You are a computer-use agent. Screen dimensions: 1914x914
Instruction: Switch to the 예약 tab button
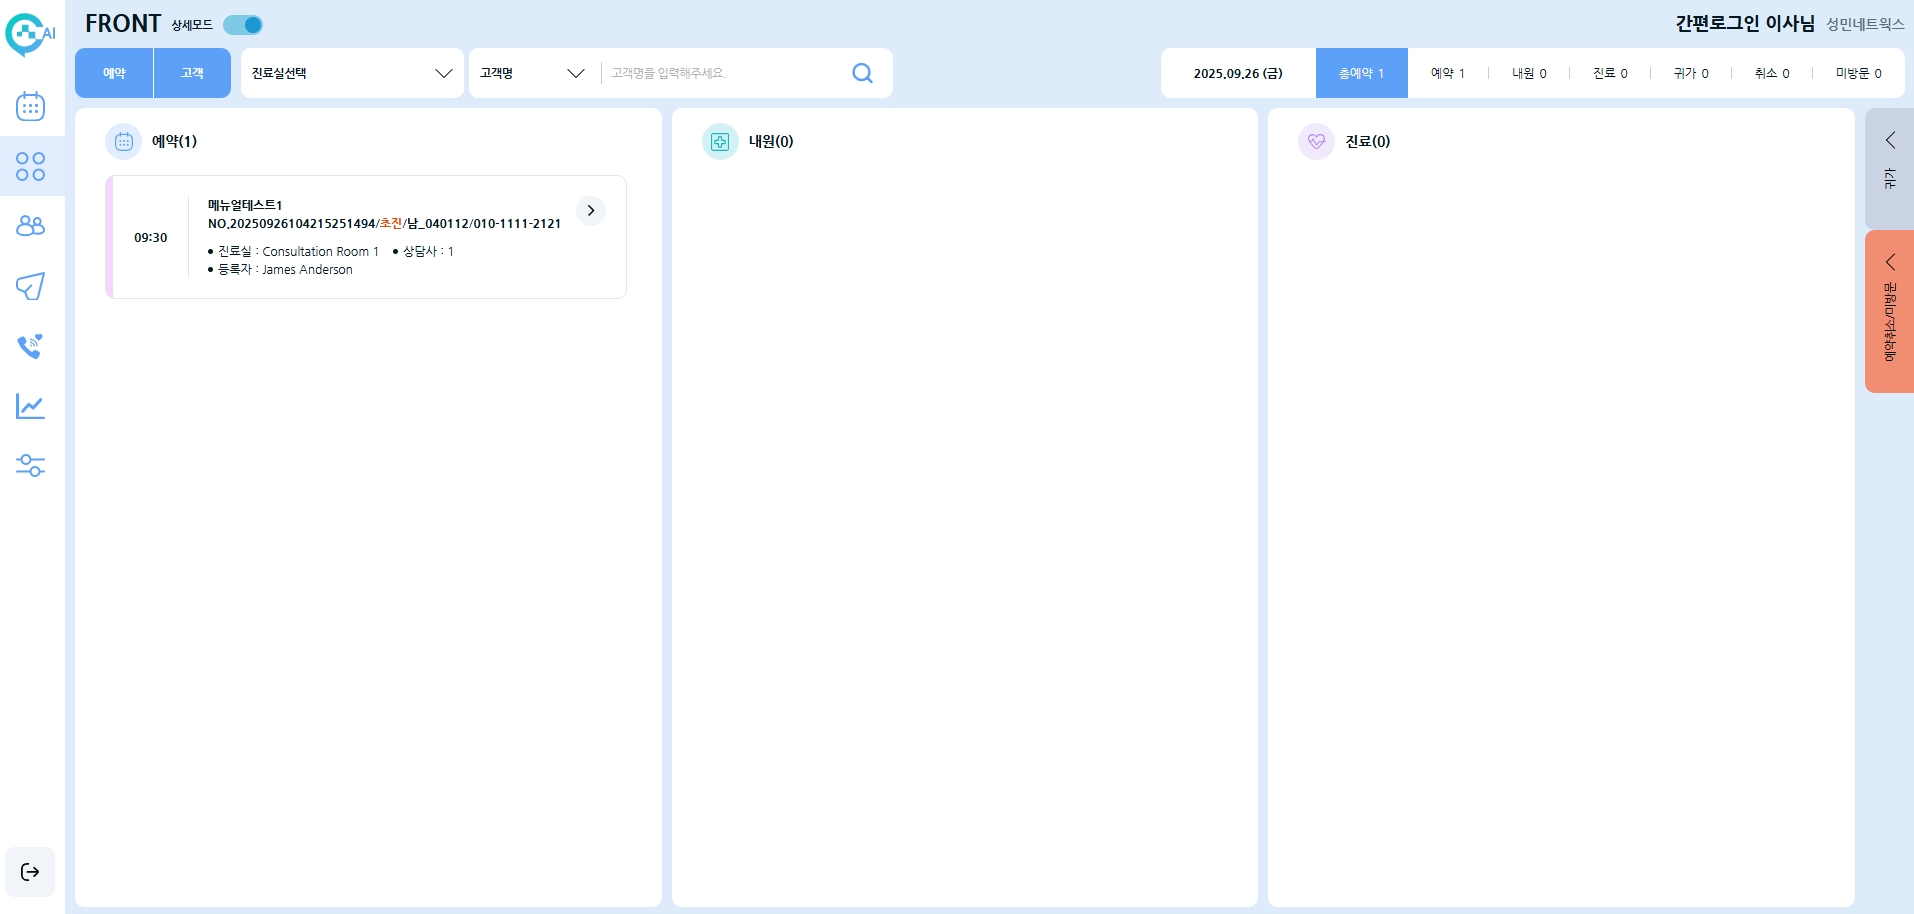[x=114, y=73]
